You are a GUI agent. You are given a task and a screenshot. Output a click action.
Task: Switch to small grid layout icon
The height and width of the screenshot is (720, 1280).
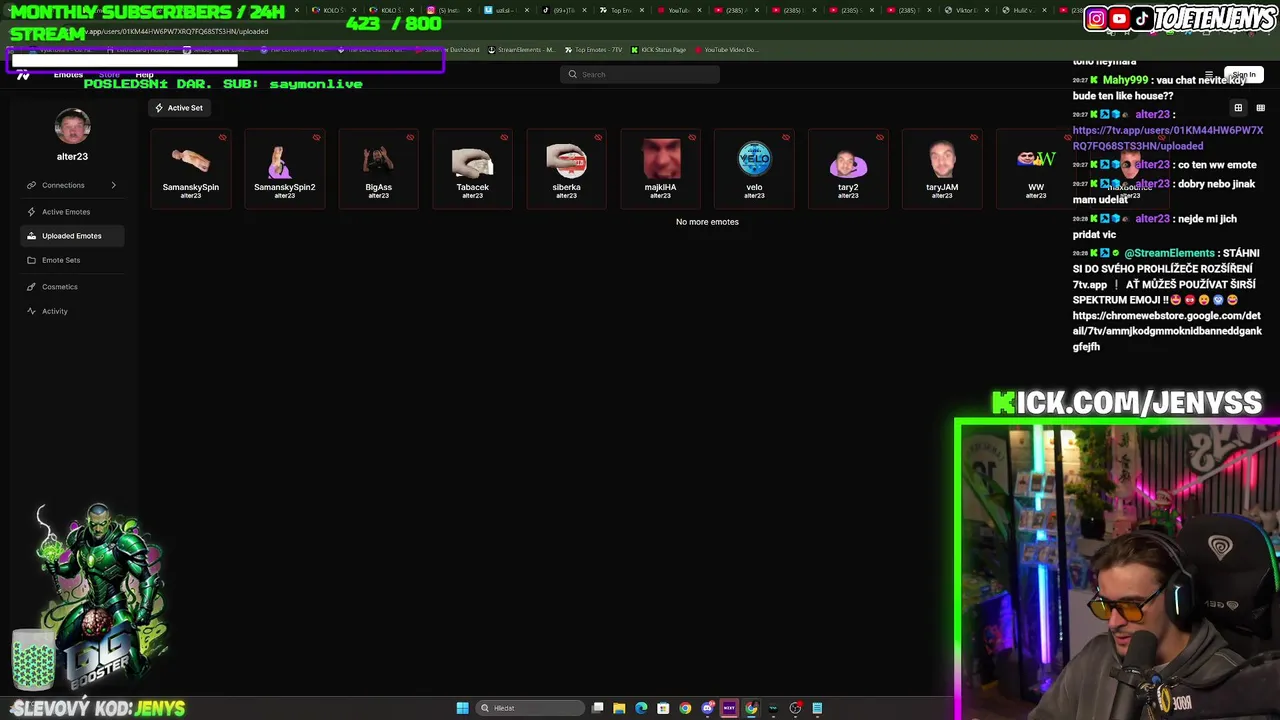pos(1260,108)
